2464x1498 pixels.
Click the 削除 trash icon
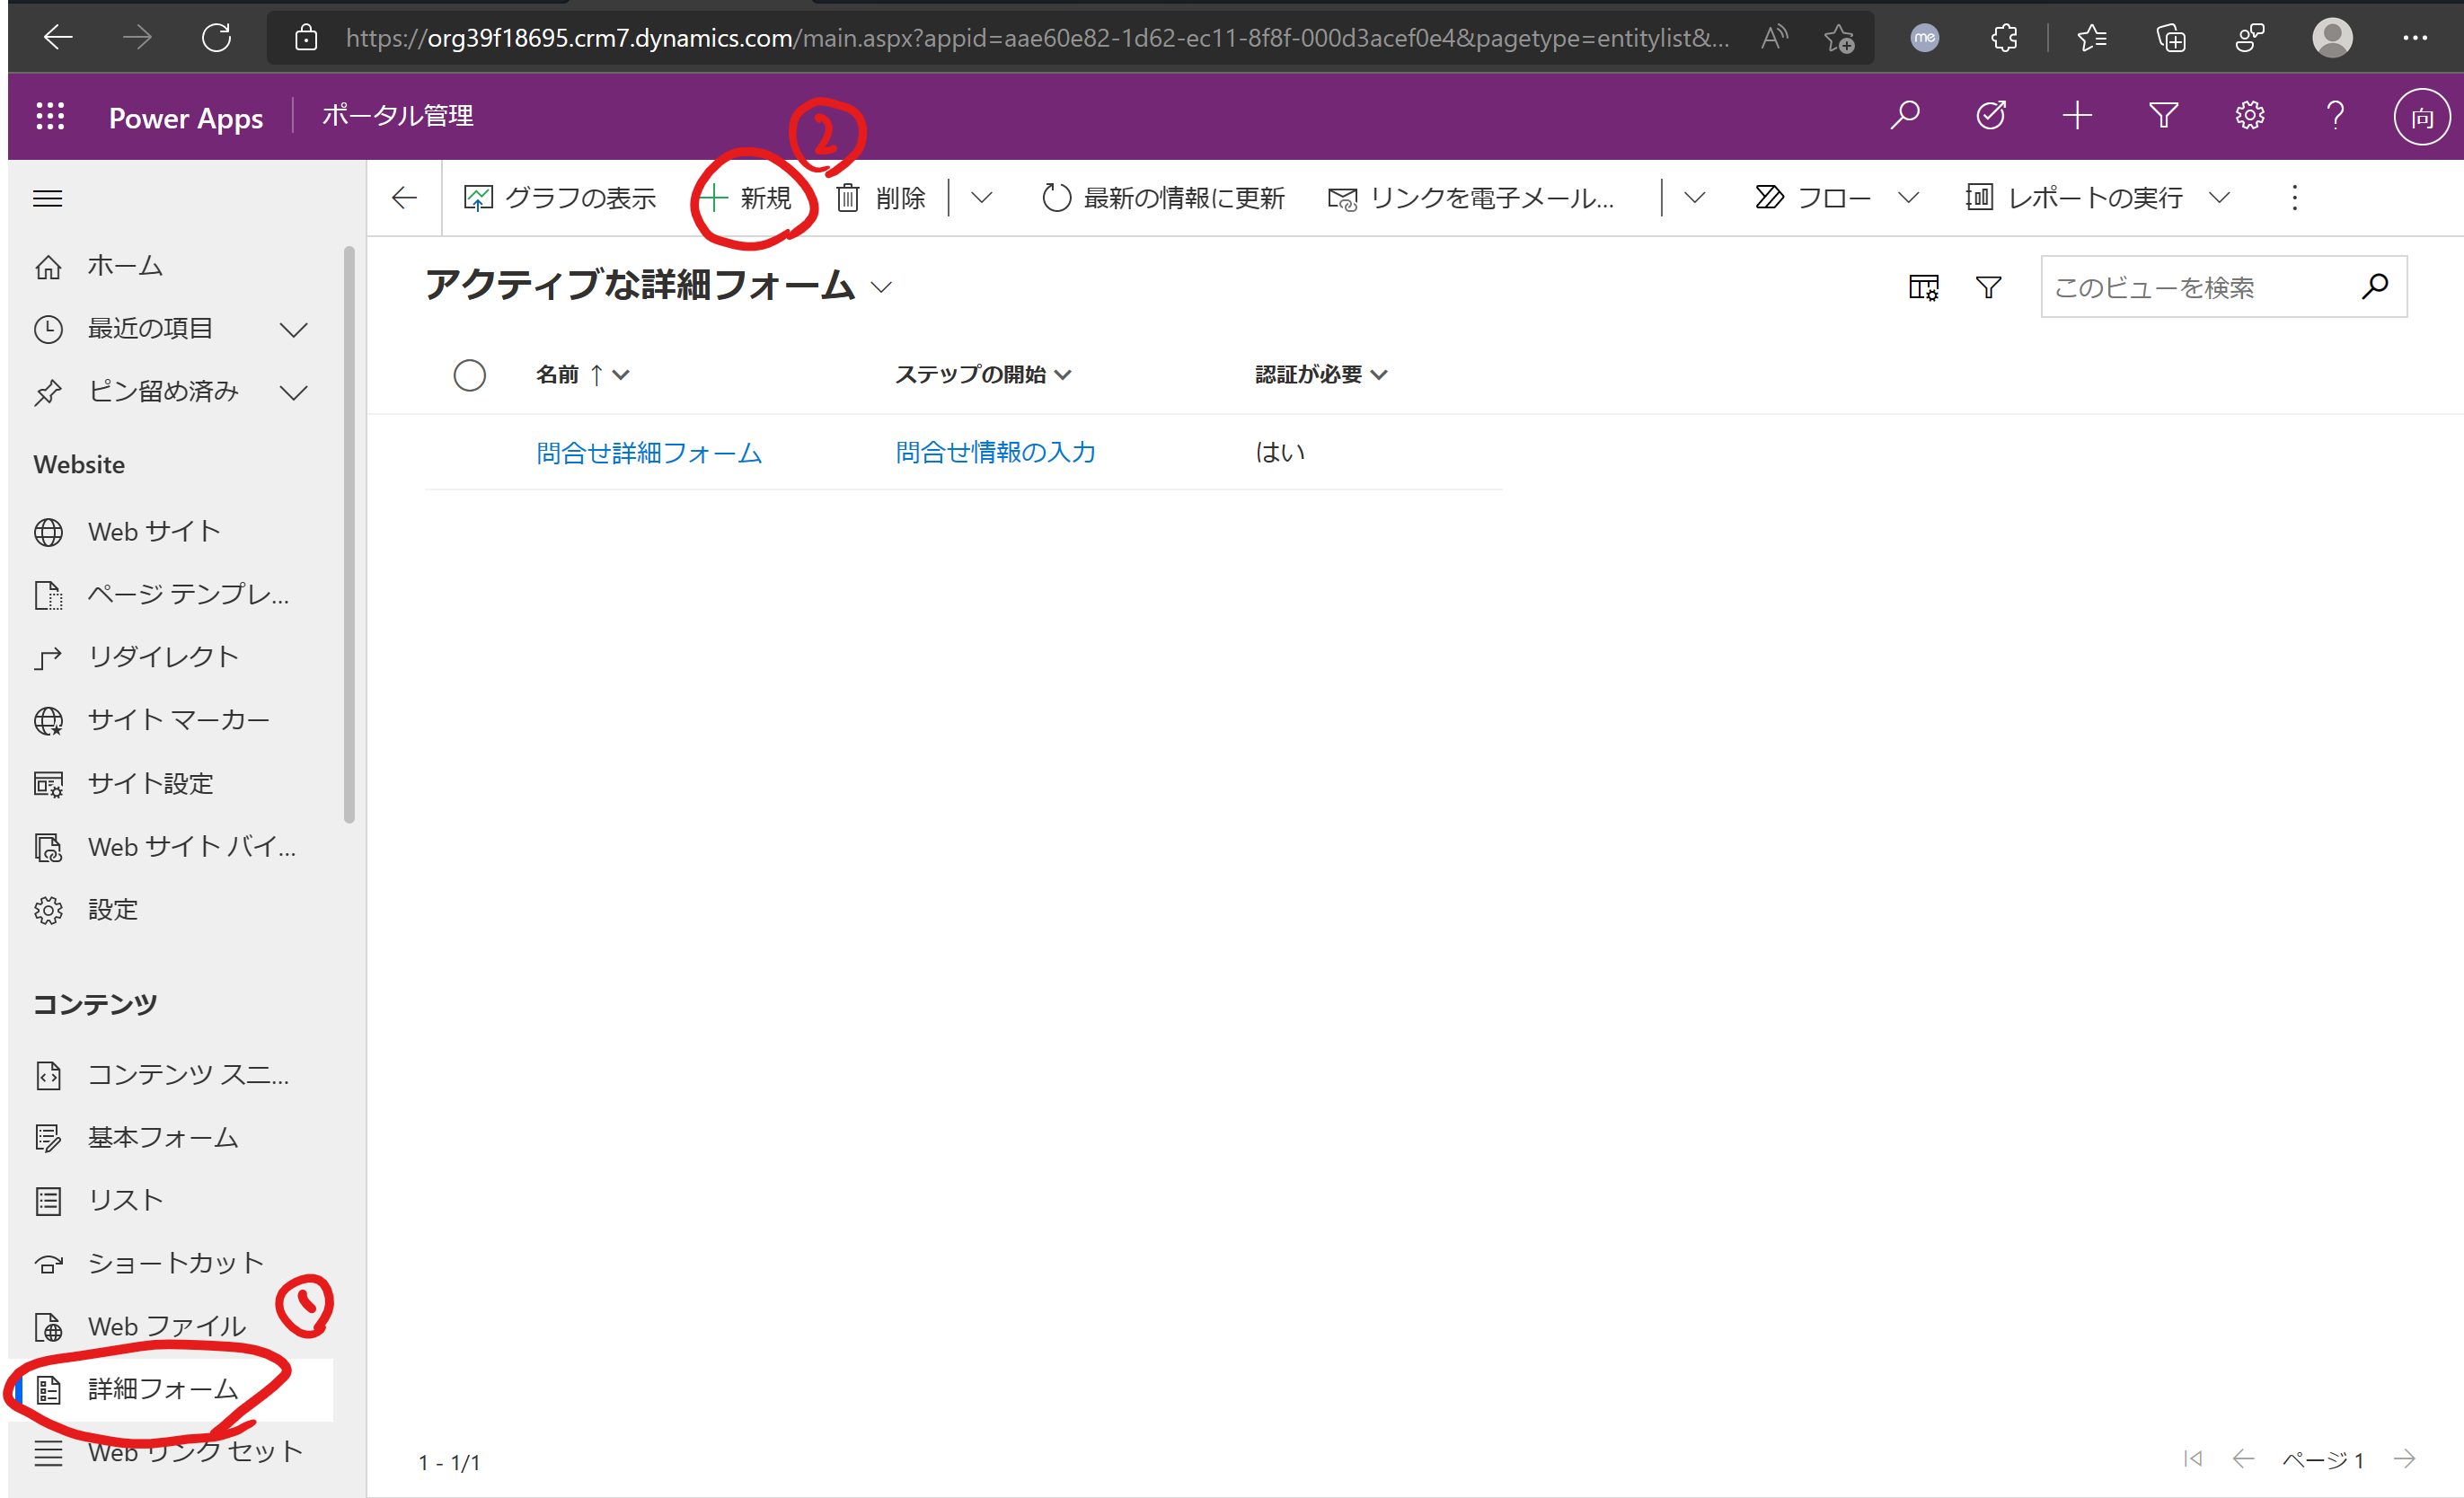click(x=848, y=197)
